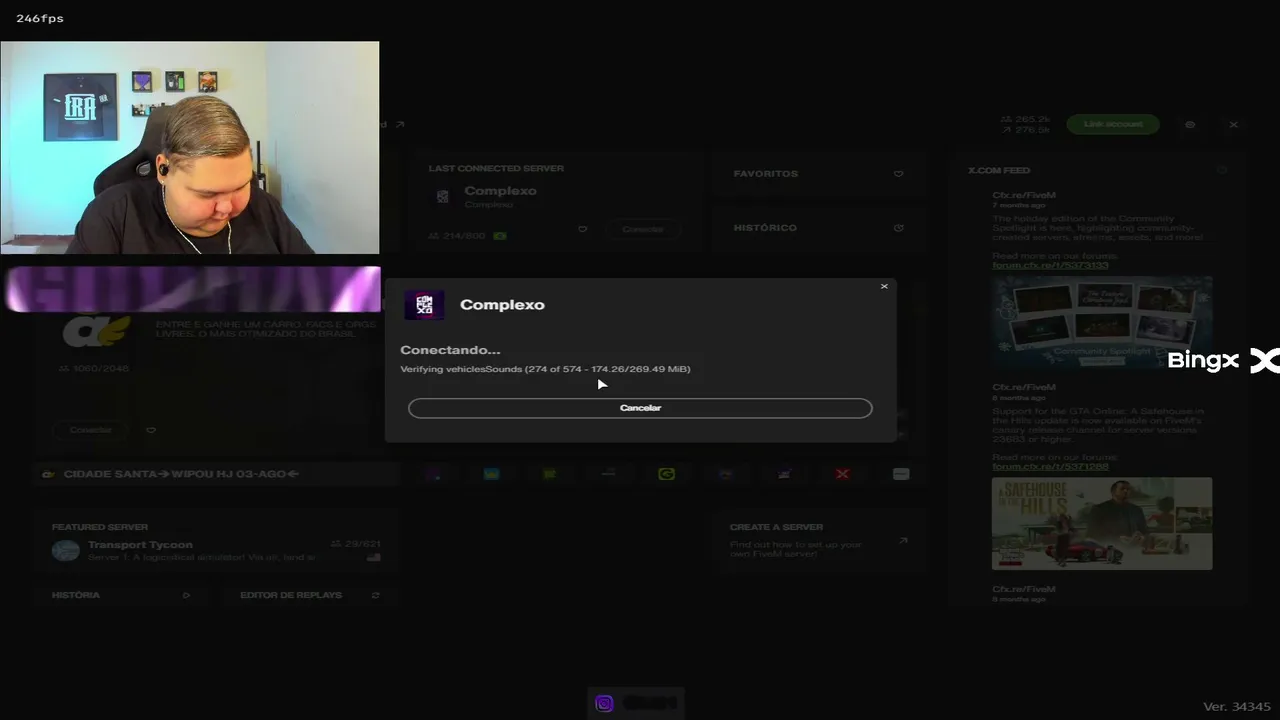Click the purple server icon in the icon row

pos(434,474)
